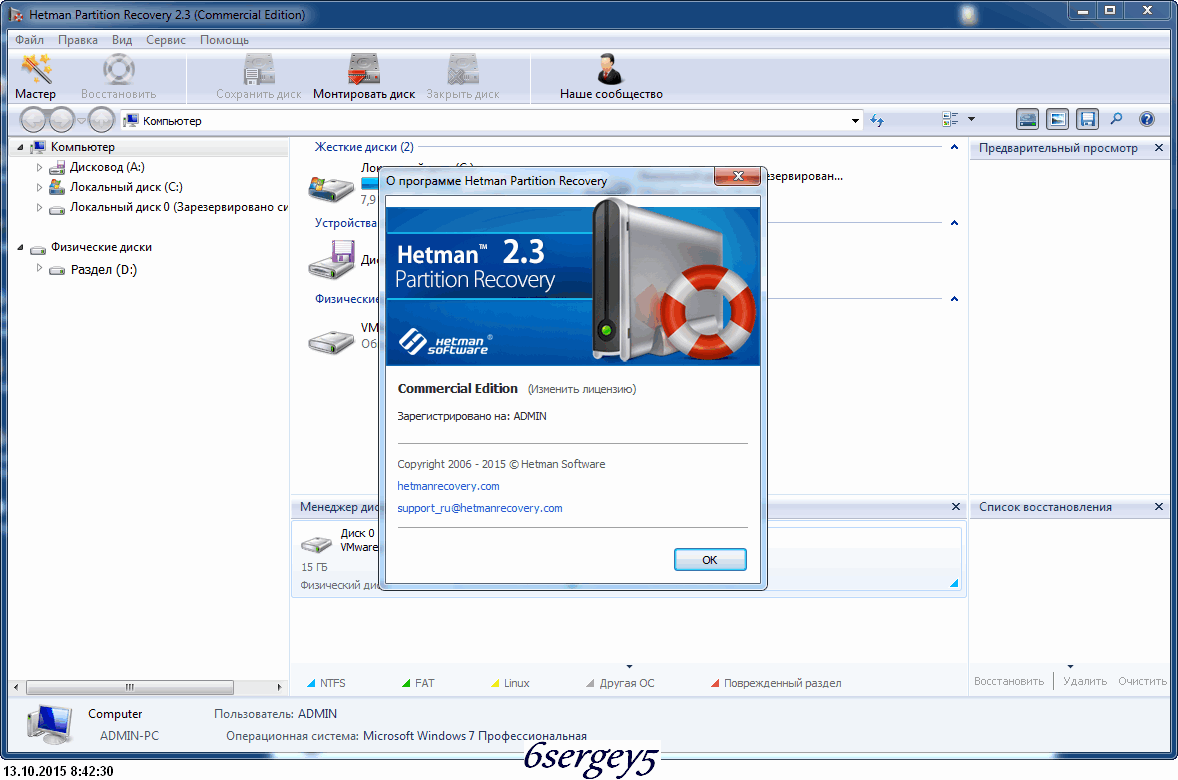Toggle the recovery list floppy button
Screen dimensions: 1178x780
(x=1087, y=119)
